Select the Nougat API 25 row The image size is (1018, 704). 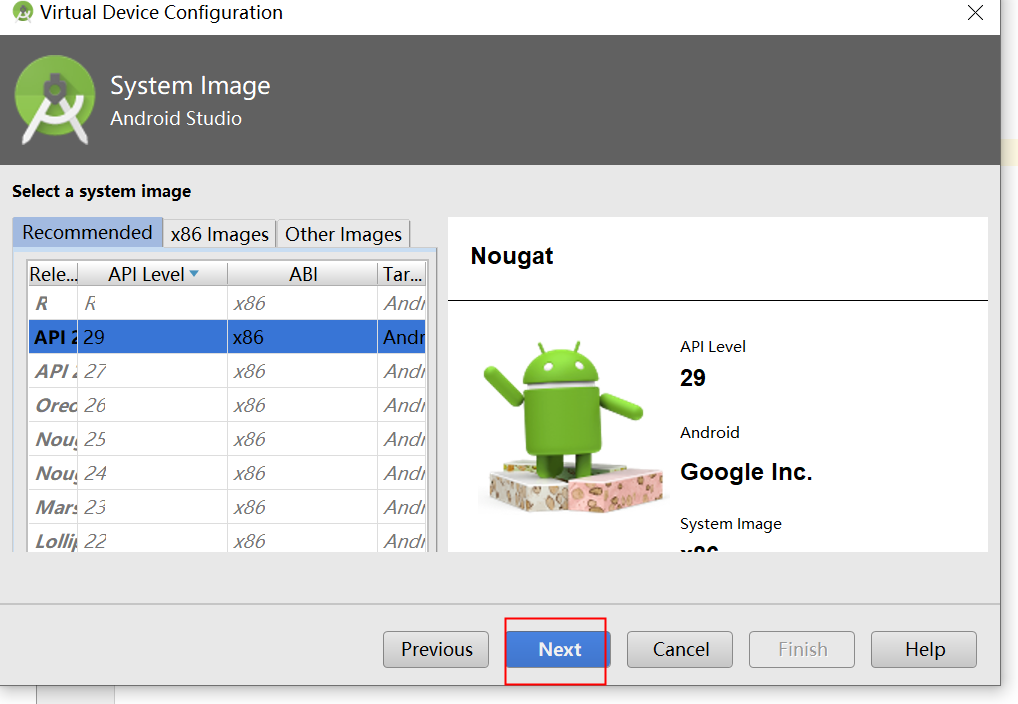point(227,439)
